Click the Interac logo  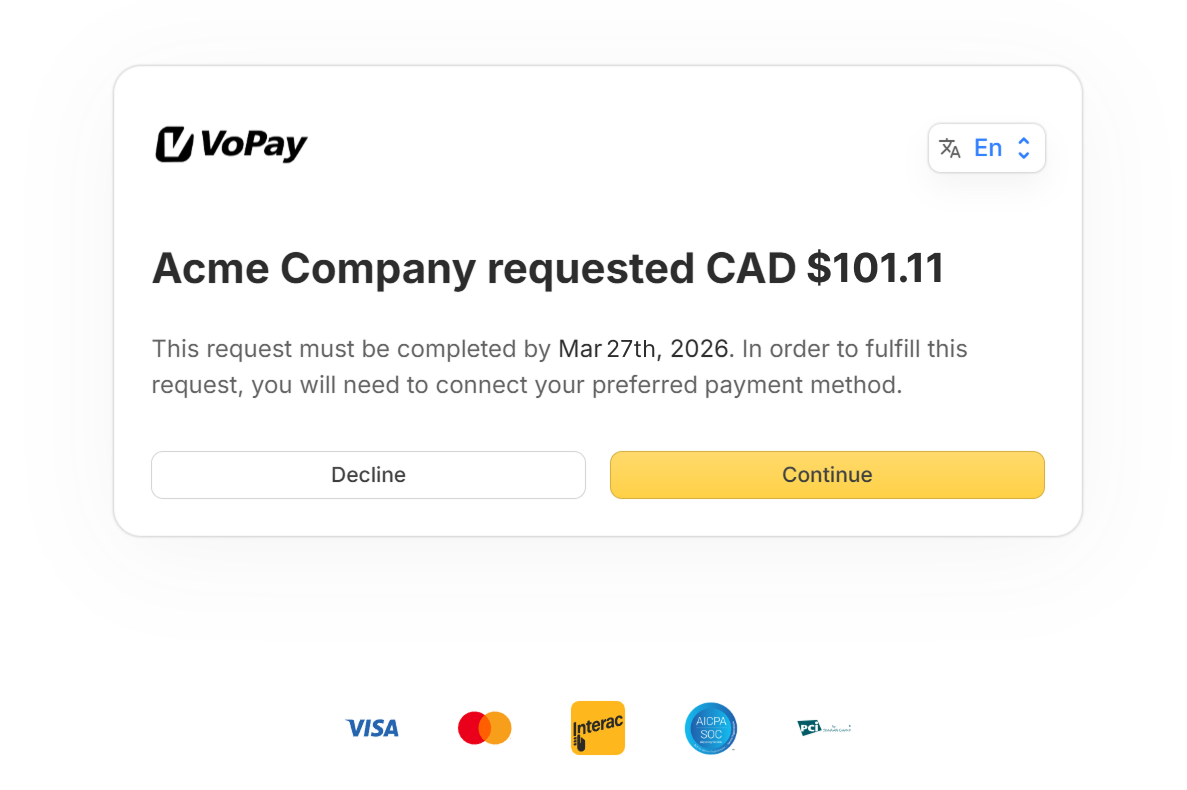pos(598,728)
